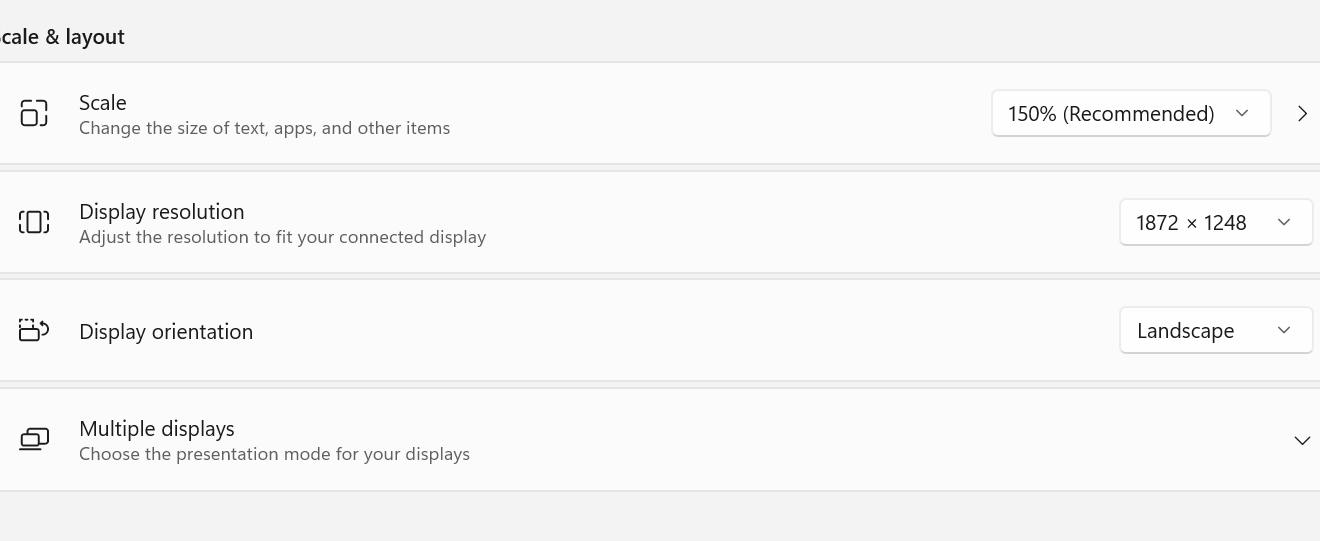The width and height of the screenshot is (1320, 541).
Task: Open the 150% (Recommended) scale dropdown
Action: click(x=1130, y=113)
